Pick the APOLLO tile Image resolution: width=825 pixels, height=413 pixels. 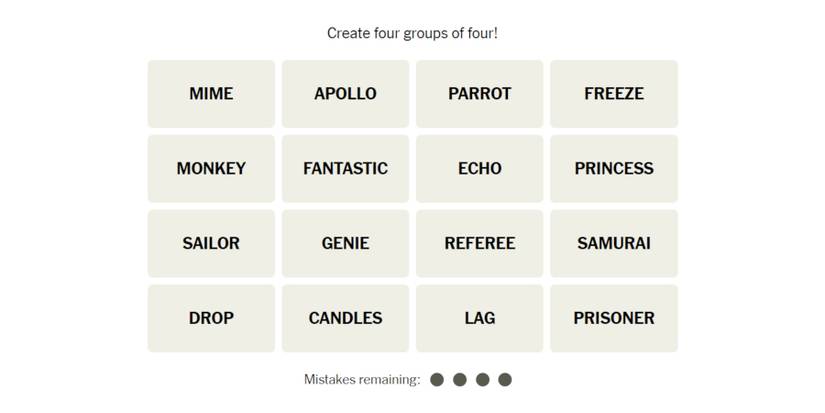coord(345,94)
